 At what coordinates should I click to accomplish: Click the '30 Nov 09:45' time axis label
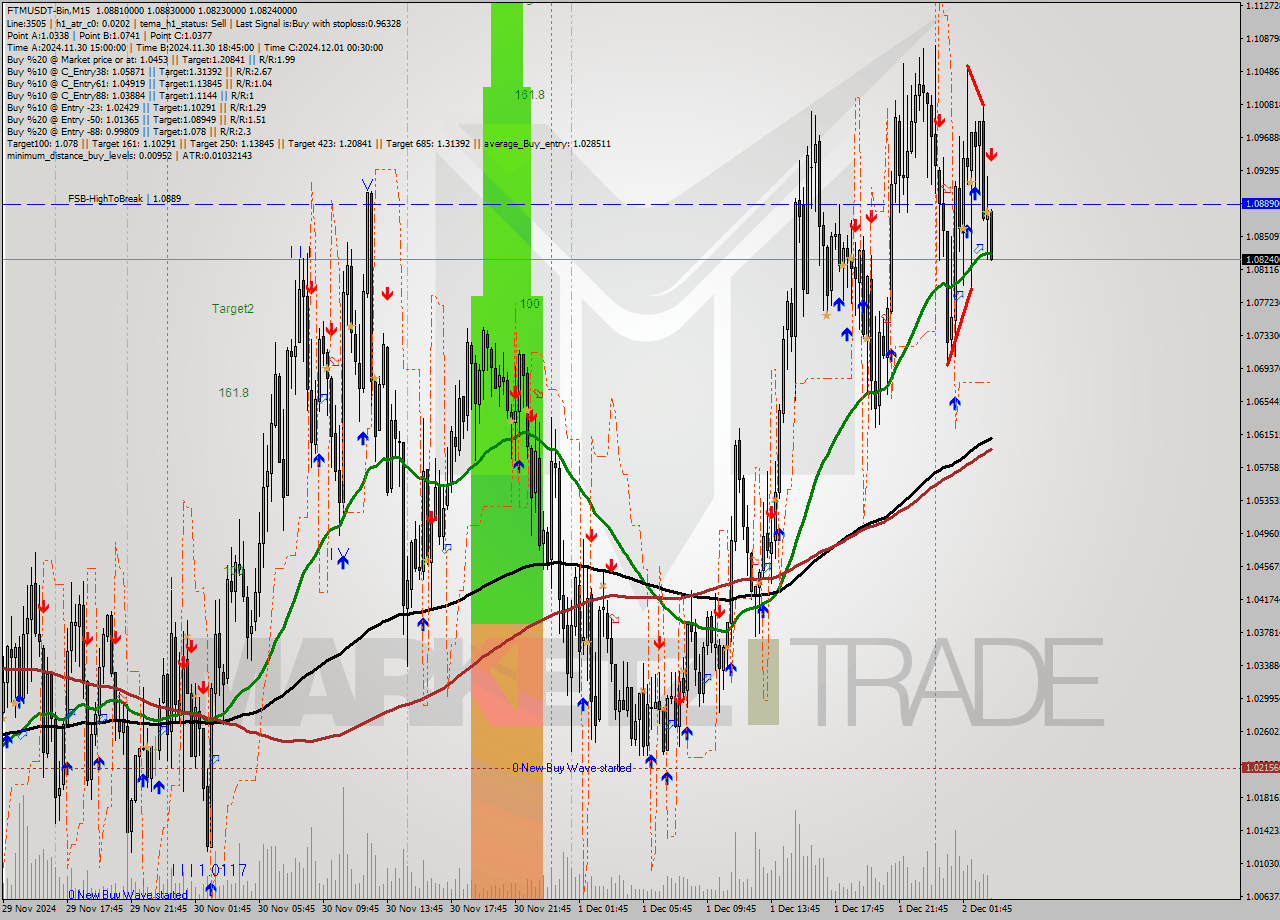coord(351,909)
